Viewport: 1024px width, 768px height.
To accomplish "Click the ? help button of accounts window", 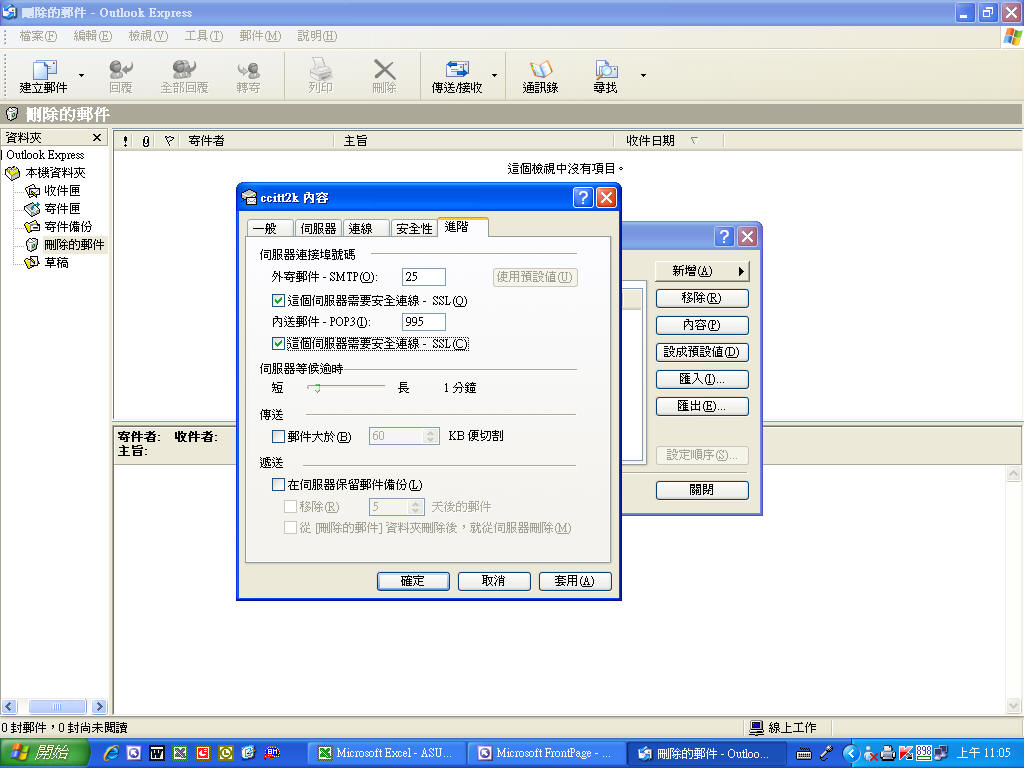I will coord(724,236).
